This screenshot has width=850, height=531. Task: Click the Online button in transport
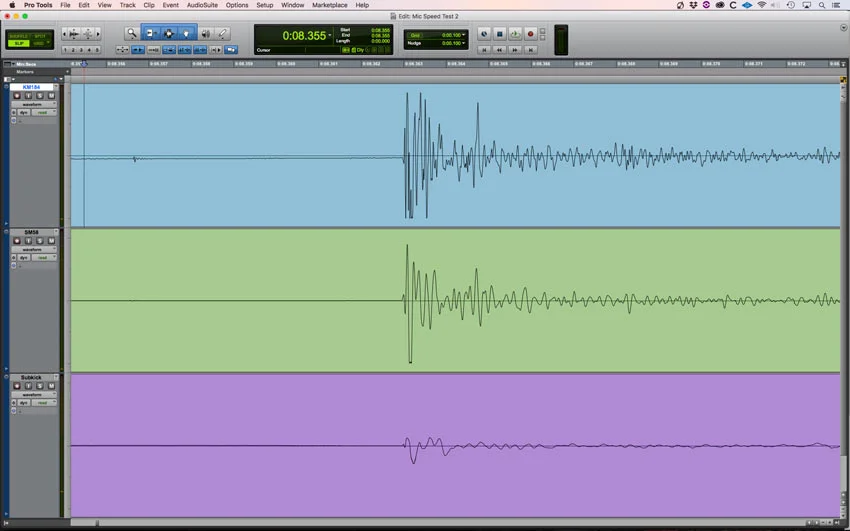[x=484, y=34]
